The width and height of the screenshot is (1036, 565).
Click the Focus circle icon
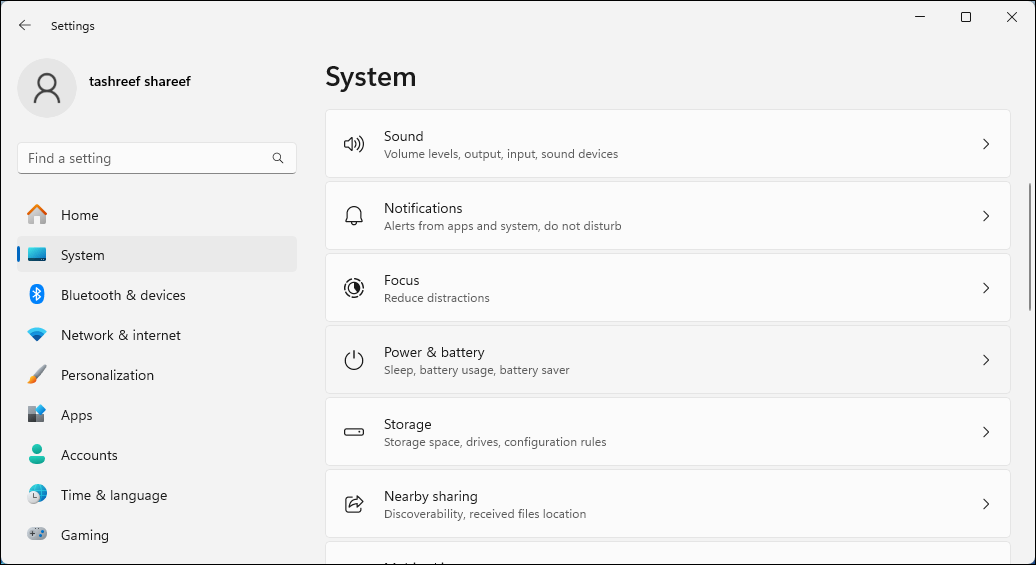click(x=354, y=288)
